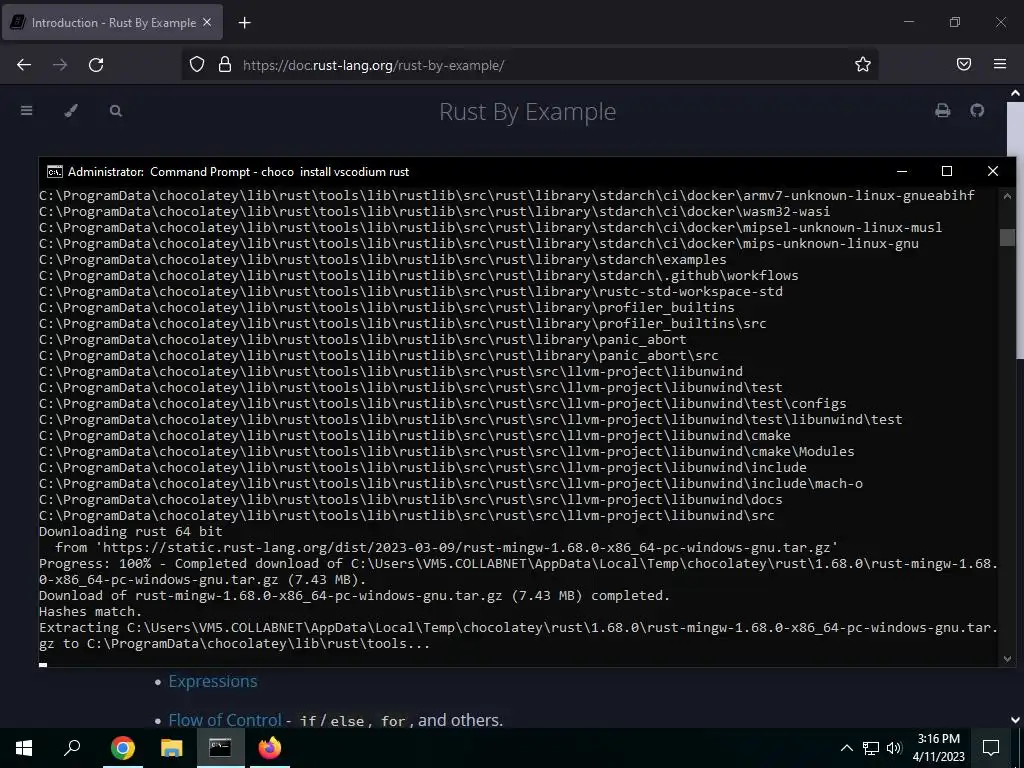Screen dimensions: 1024x768
Task: Click the path ending in rustc-std-workspace-std
Action: 411,291
